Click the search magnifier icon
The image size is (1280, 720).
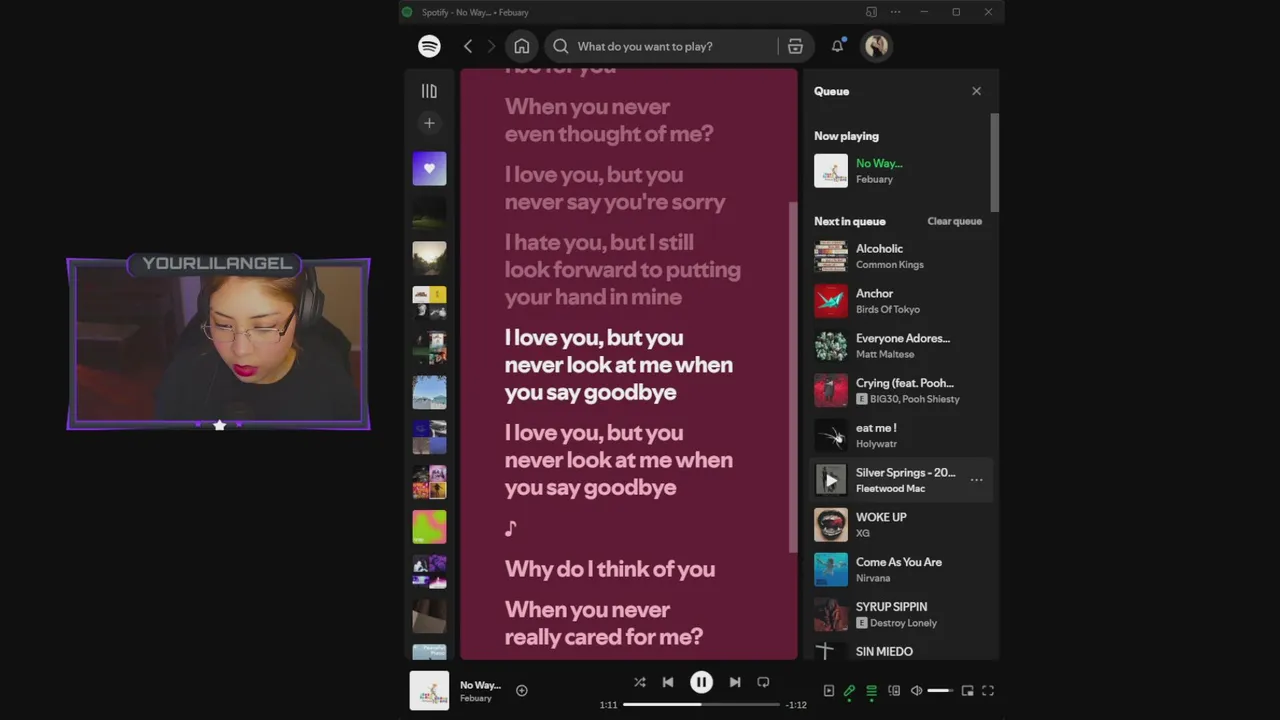(561, 46)
